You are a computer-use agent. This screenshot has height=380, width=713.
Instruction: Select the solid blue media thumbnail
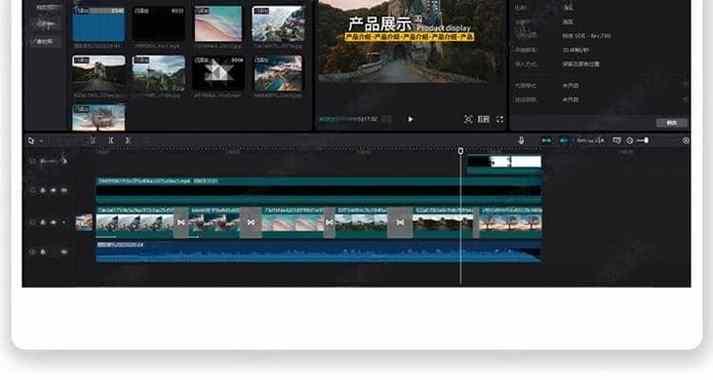click(99, 24)
